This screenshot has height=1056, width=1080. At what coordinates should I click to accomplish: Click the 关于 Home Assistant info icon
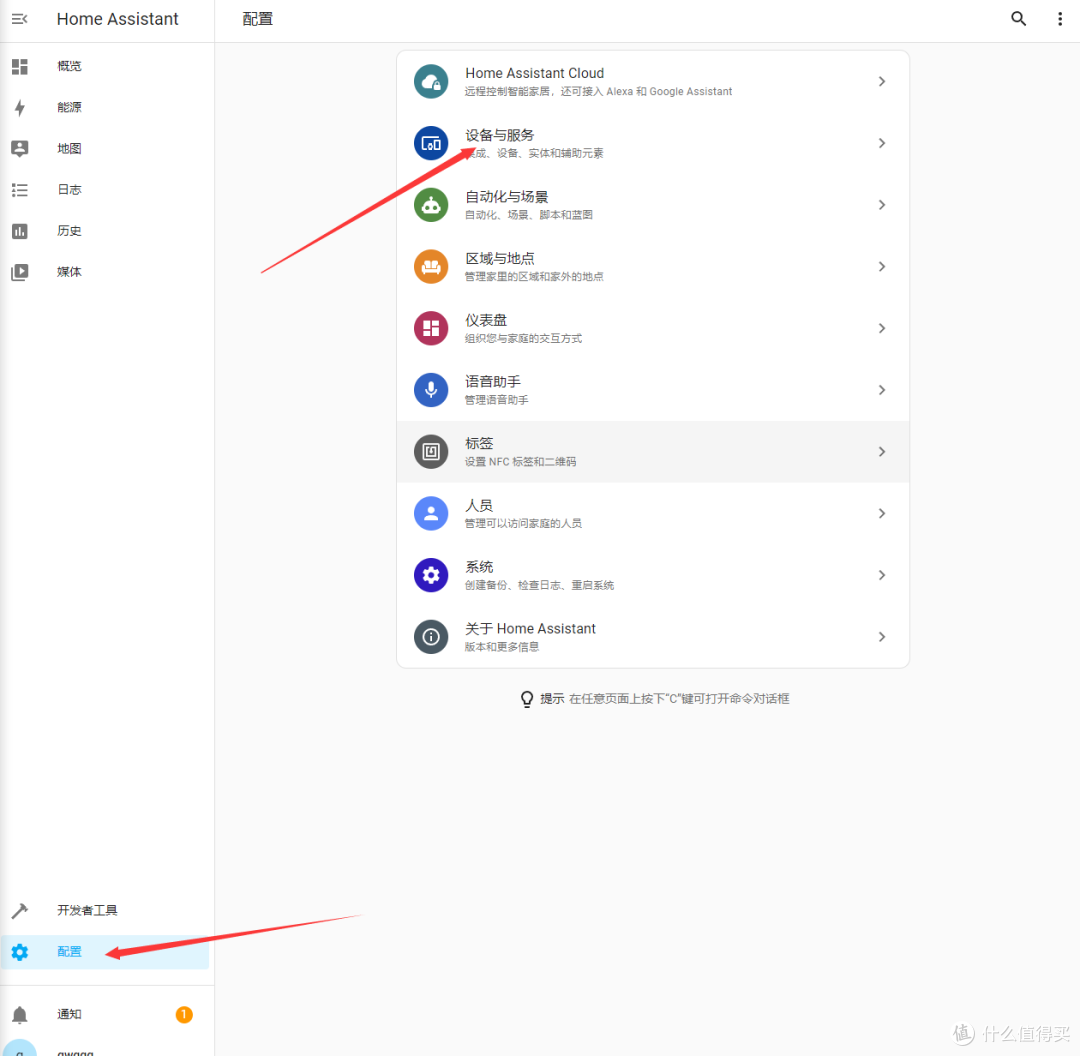tap(431, 636)
